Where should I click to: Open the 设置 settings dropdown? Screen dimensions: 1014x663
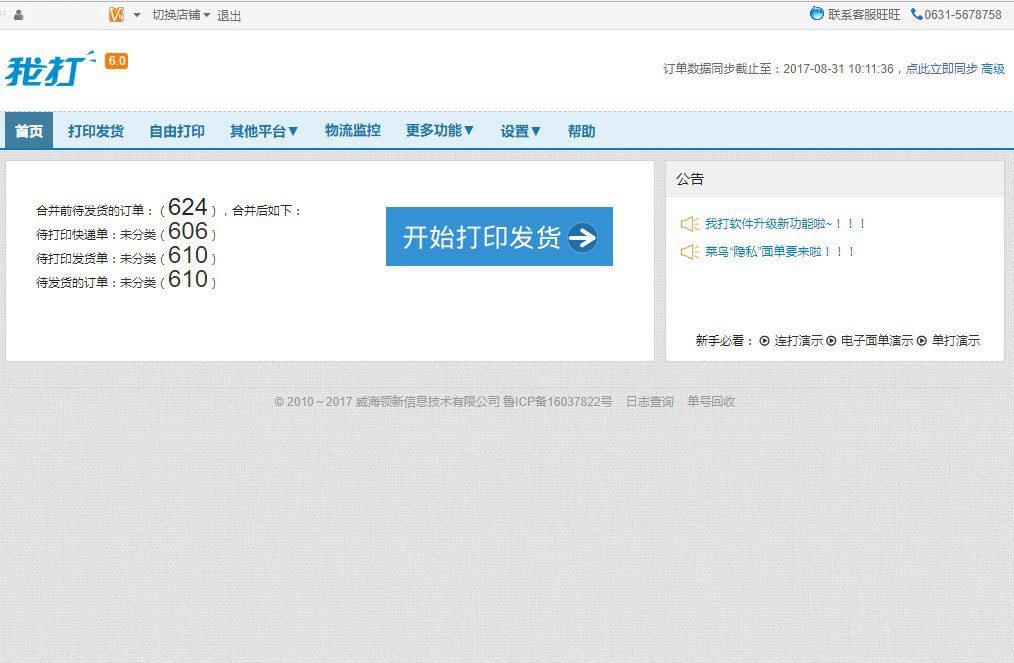519,130
